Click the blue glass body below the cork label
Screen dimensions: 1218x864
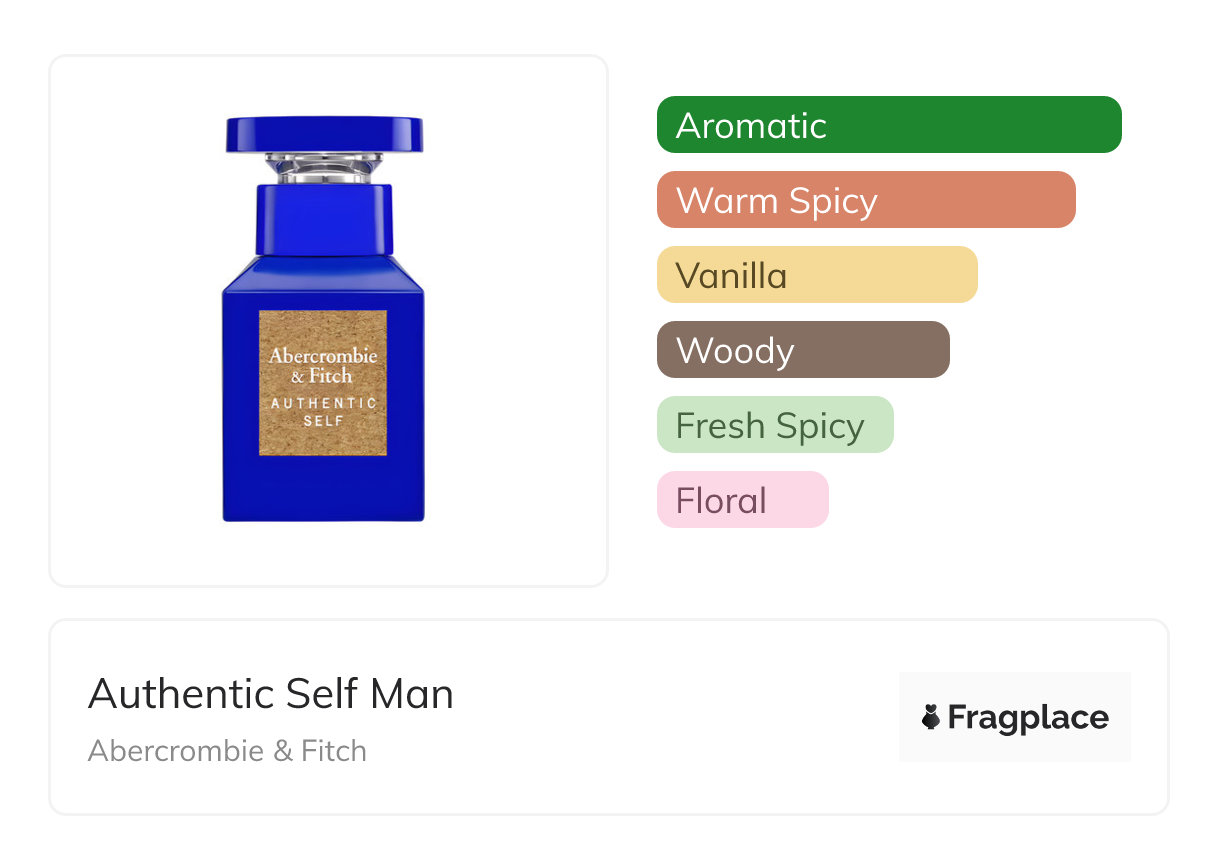coord(323,488)
